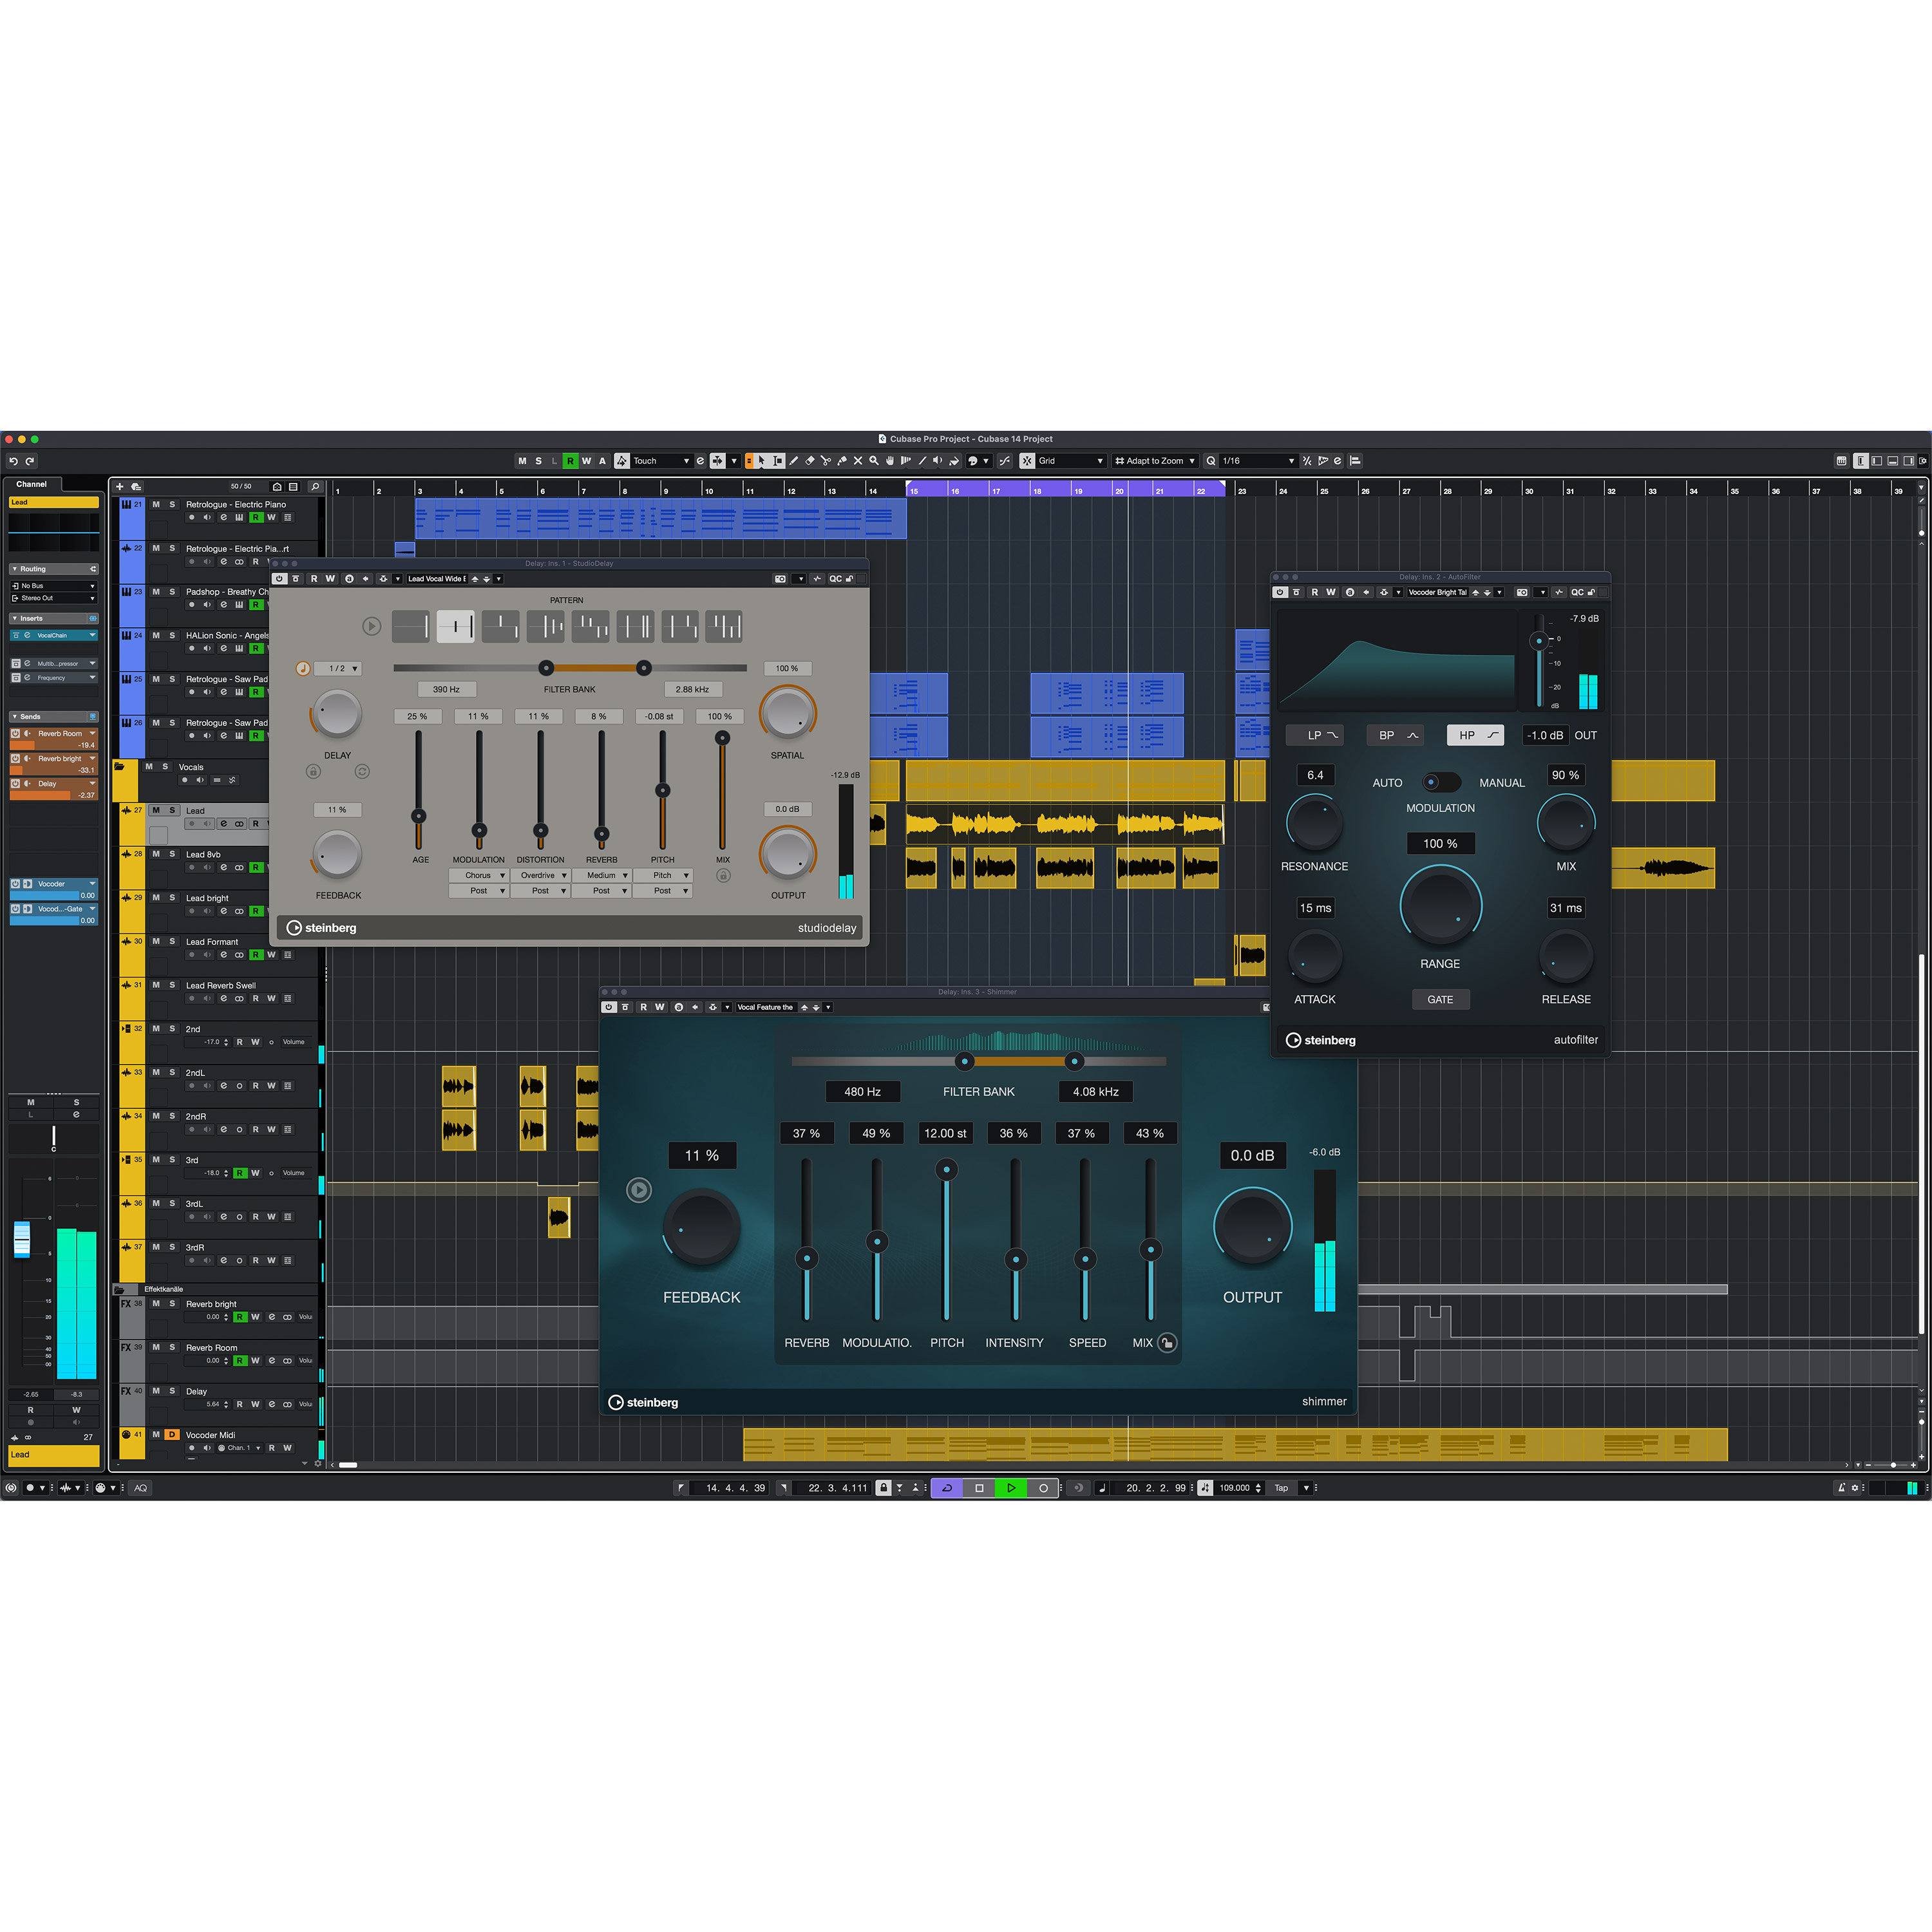Select the Range Selection tool in the toolbar
The image size is (1932, 1932).
click(777, 461)
